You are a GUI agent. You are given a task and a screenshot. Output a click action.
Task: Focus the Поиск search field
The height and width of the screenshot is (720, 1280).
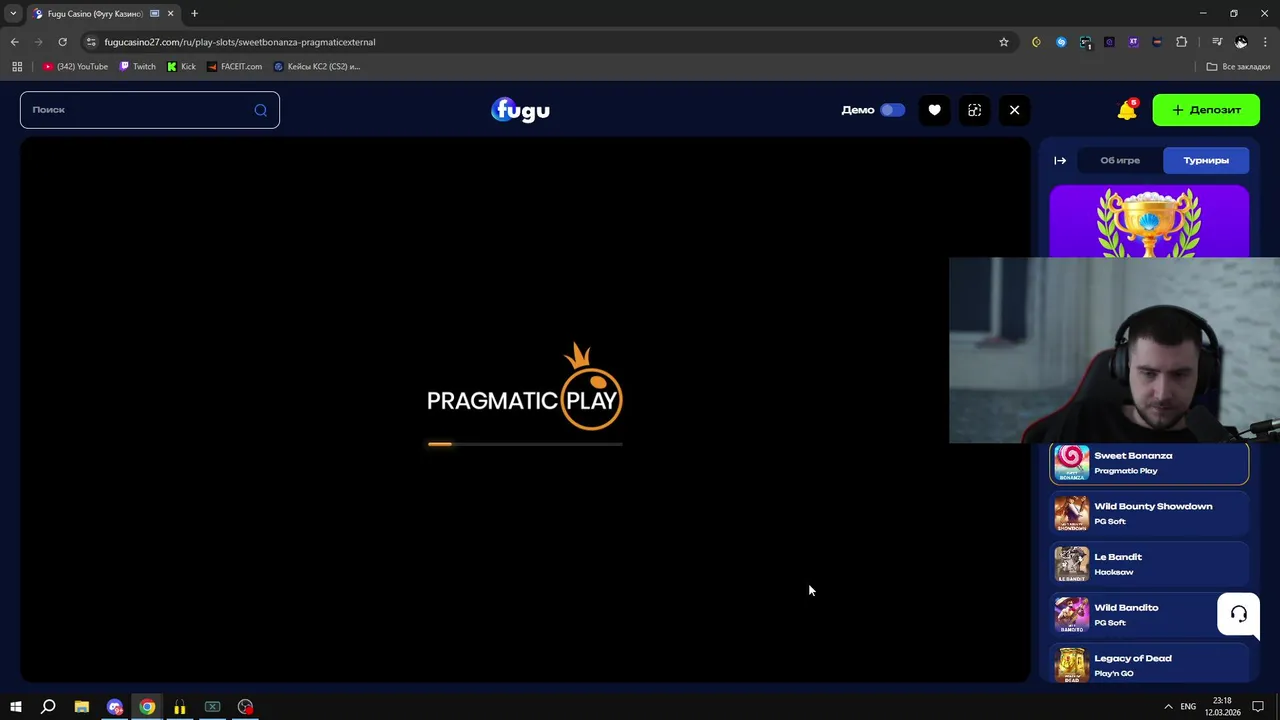pos(150,110)
